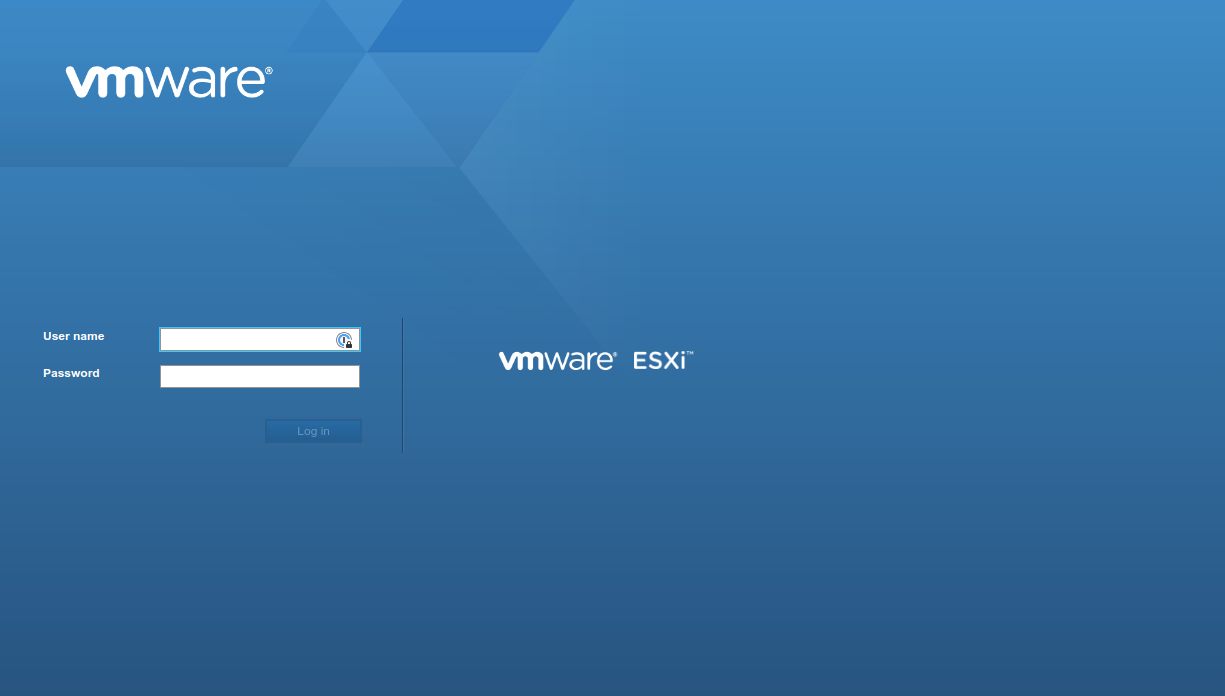1225x696 pixels.
Task: Click the "Password" label
Action: click(x=71, y=373)
